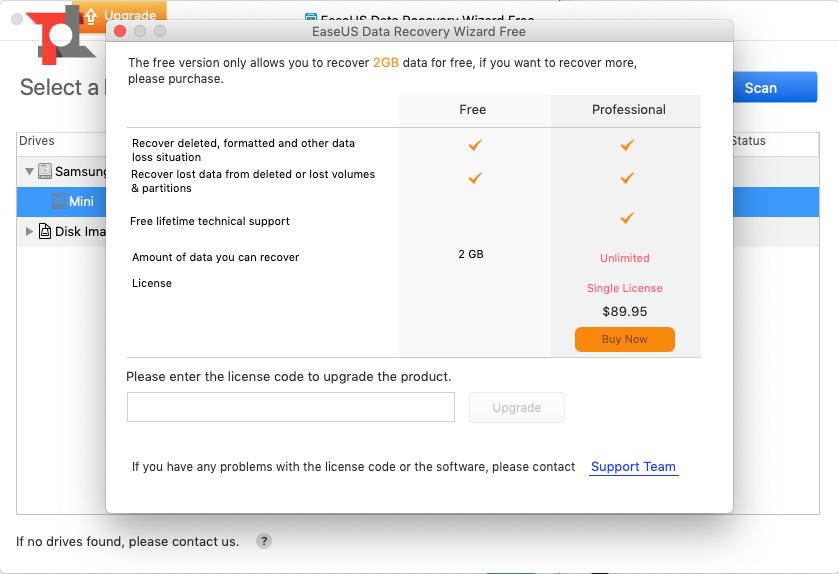Viewport: 839px width, 574px height.
Task: Click the Upgrade button beside the license field
Action: (516, 407)
